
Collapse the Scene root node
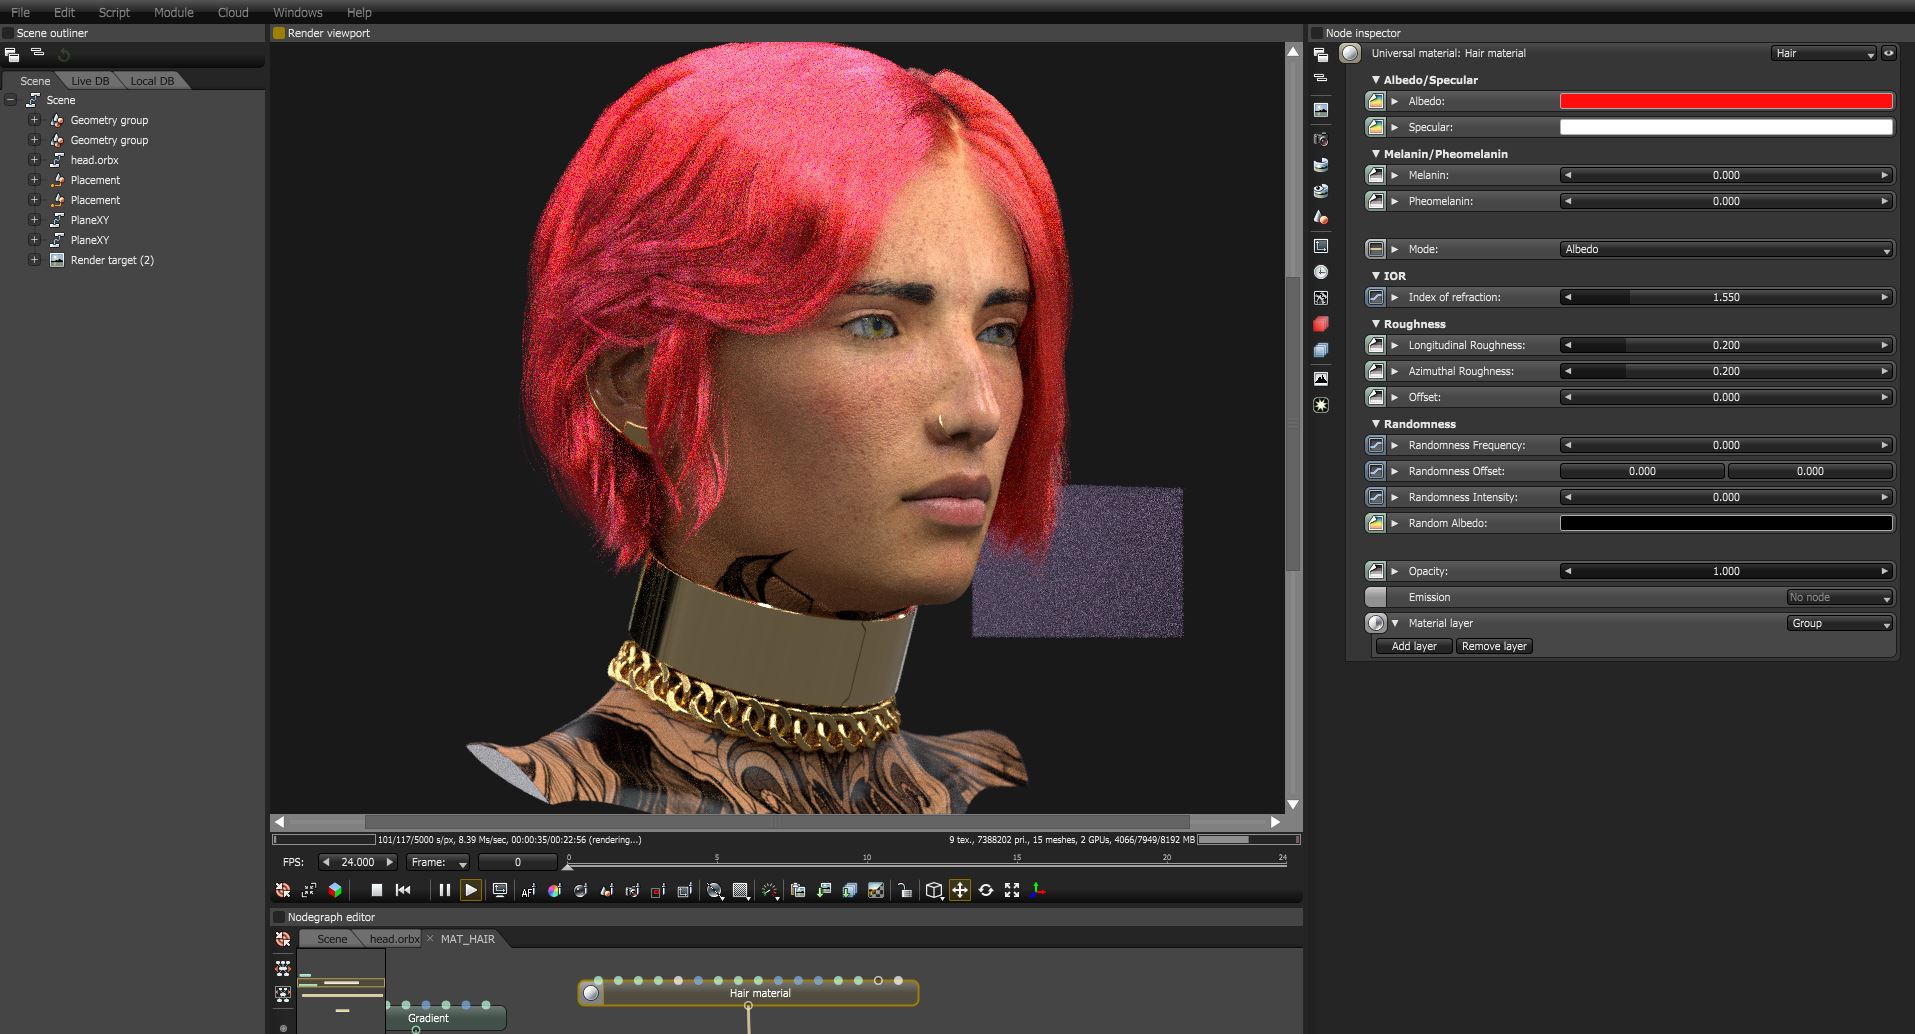(10, 100)
